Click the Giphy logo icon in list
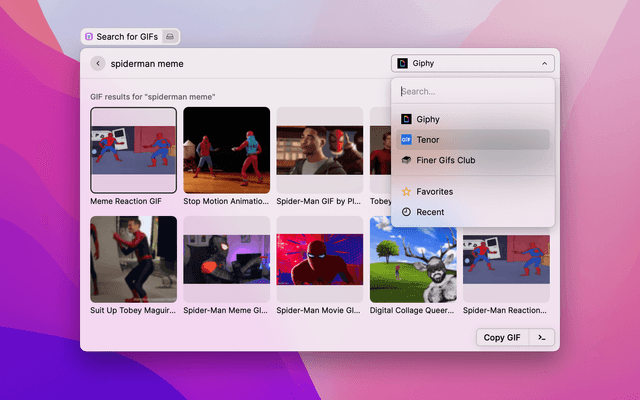Viewport: 640px width, 400px height. click(406, 119)
